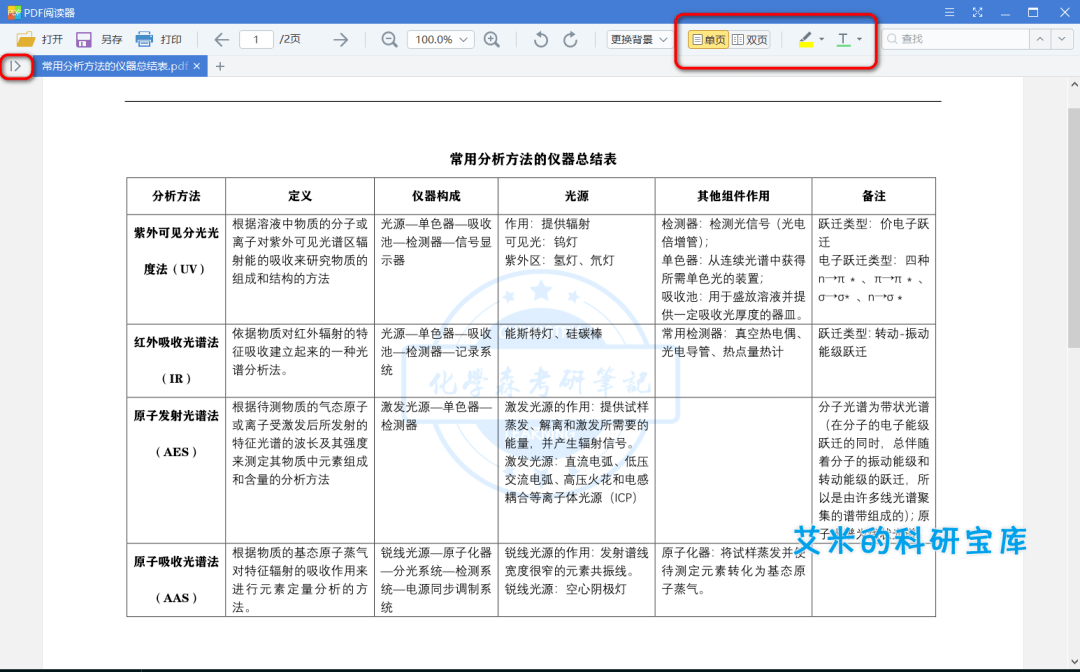
Task: Click the scrollbar up arrow
Action: point(1074,84)
